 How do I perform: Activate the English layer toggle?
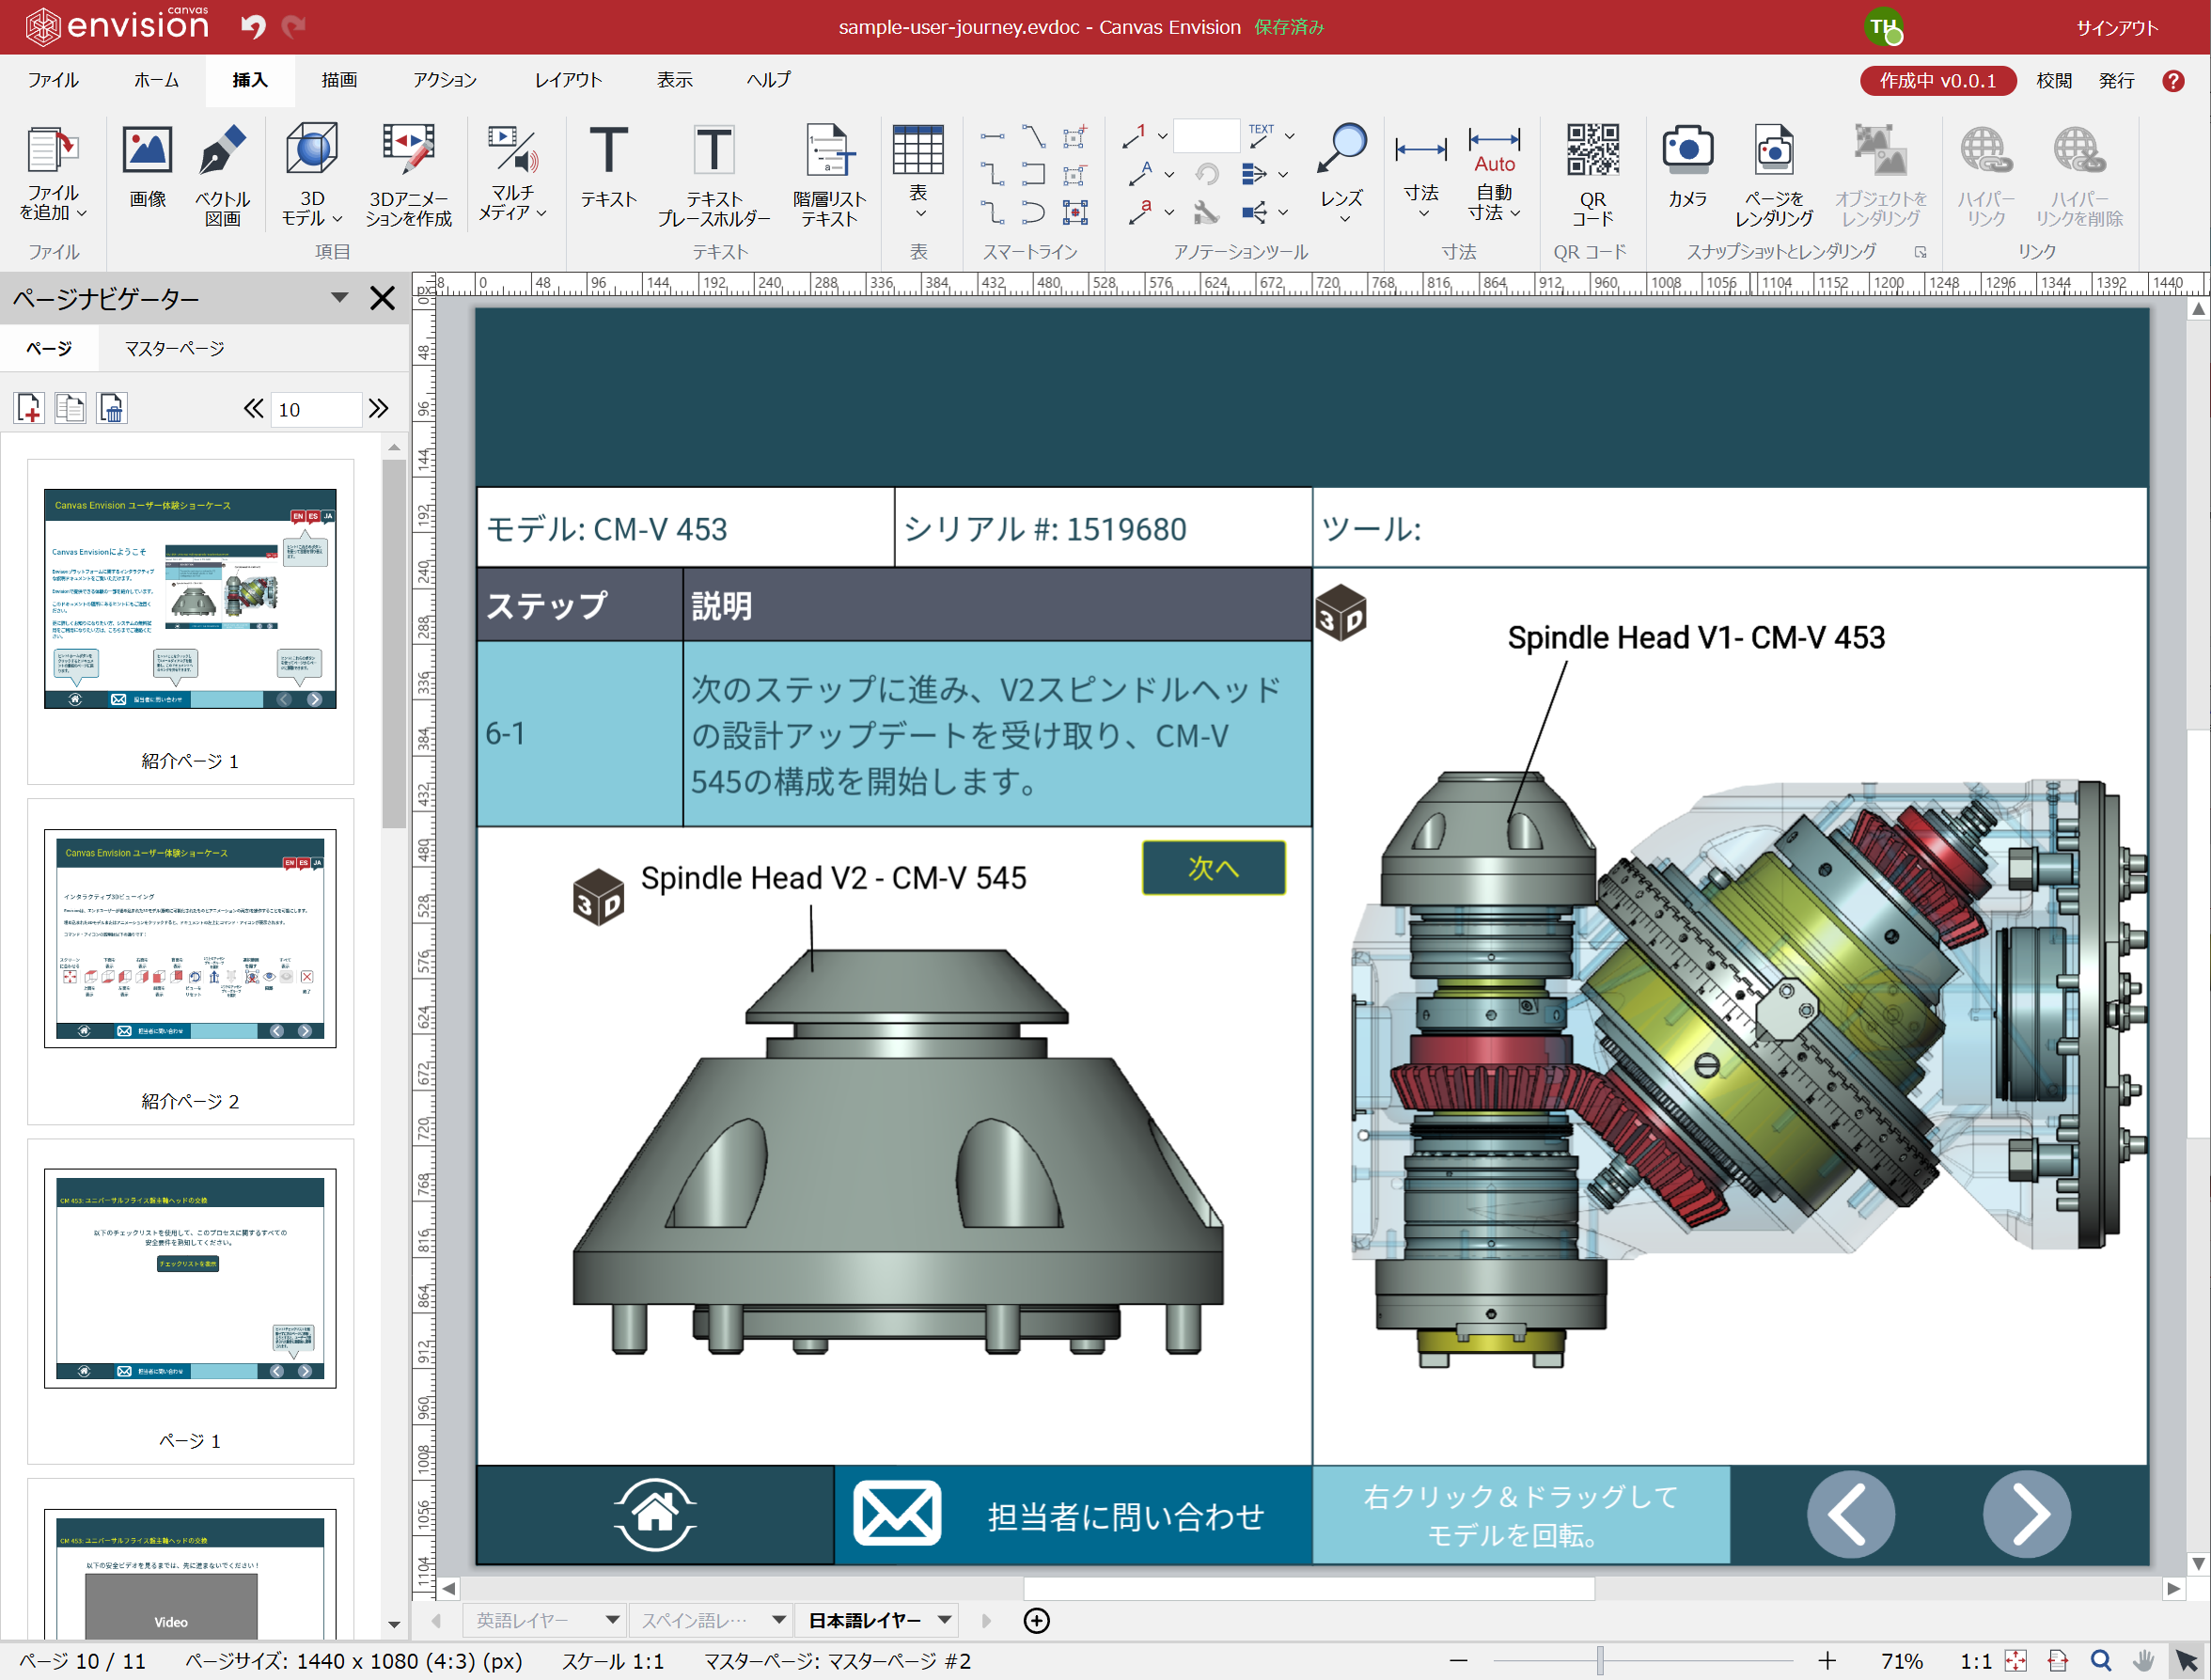coord(522,1620)
